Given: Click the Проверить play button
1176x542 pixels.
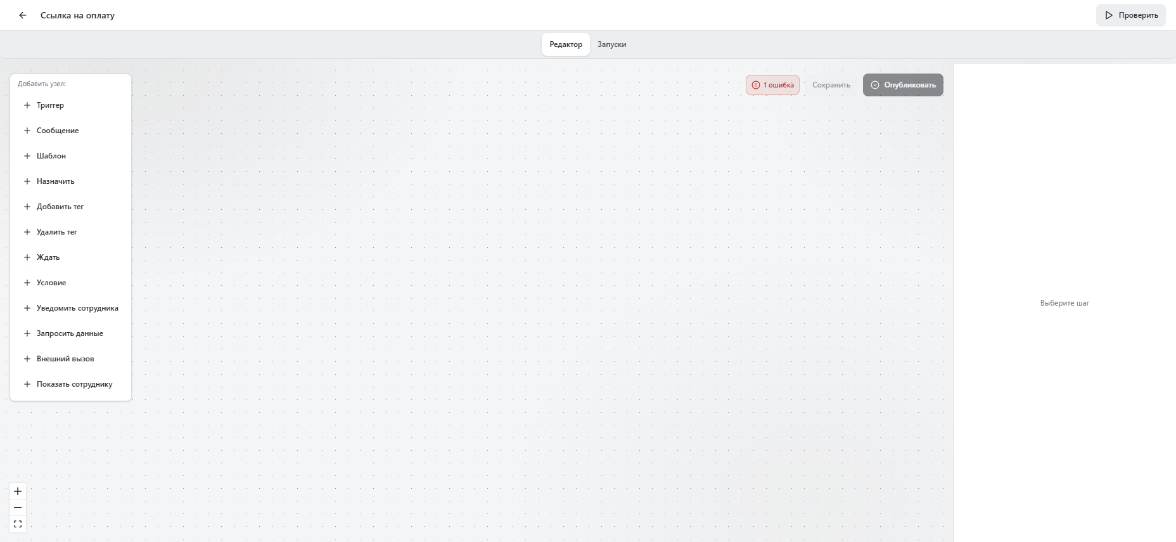Looking at the screenshot, I should click(1131, 15).
